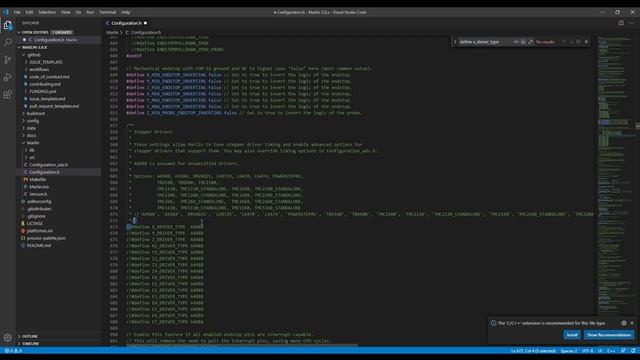Open the Help menu
Viewport: 640px width, 360px height.
[x=126, y=12]
